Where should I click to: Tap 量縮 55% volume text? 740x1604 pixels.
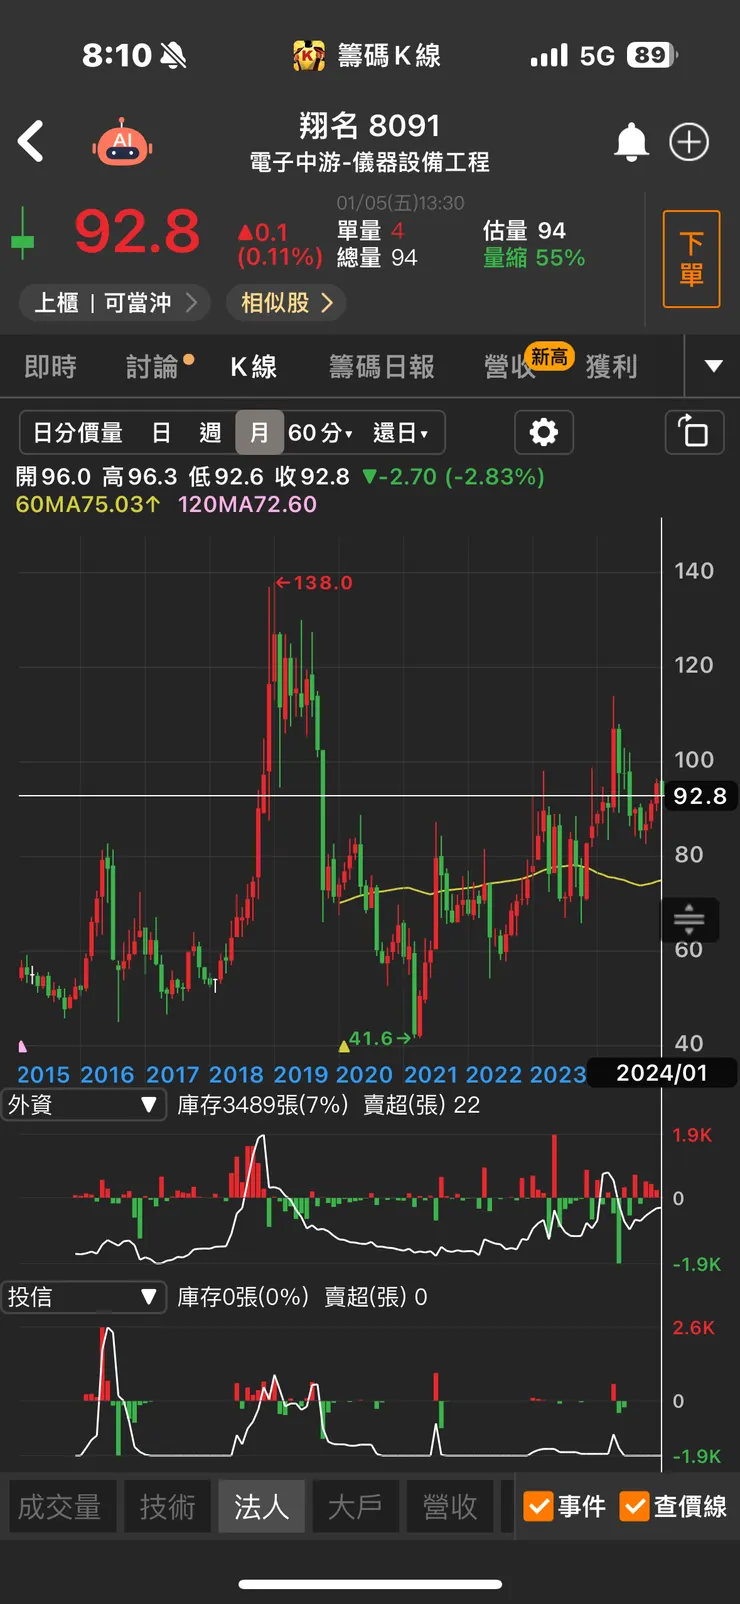click(534, 258)
